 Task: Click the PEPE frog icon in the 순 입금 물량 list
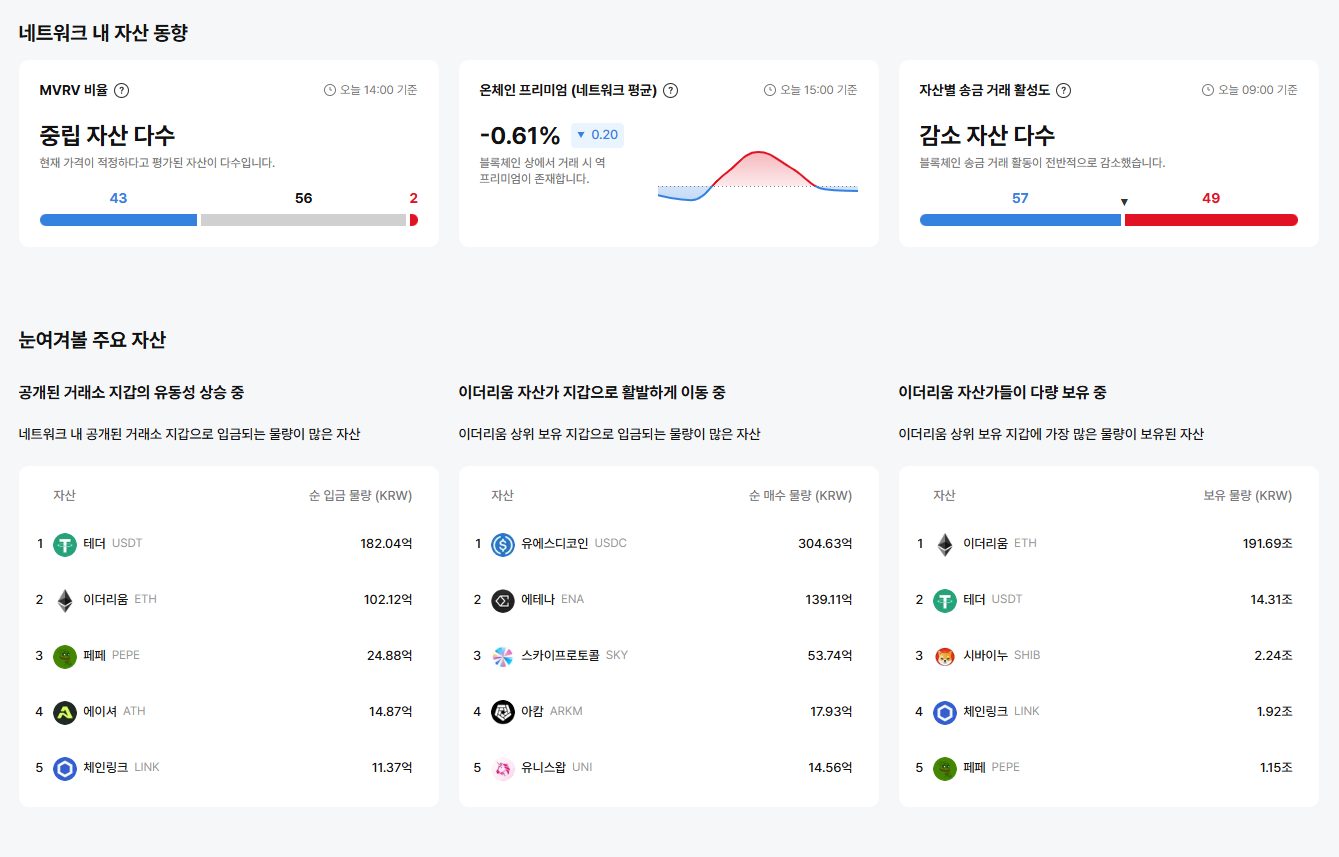(65, 657)
